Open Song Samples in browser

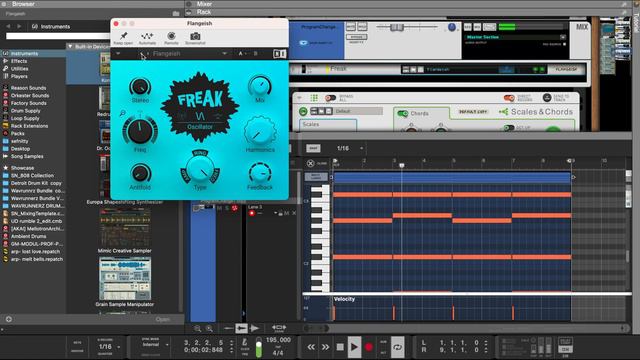(x=27, y=156)
